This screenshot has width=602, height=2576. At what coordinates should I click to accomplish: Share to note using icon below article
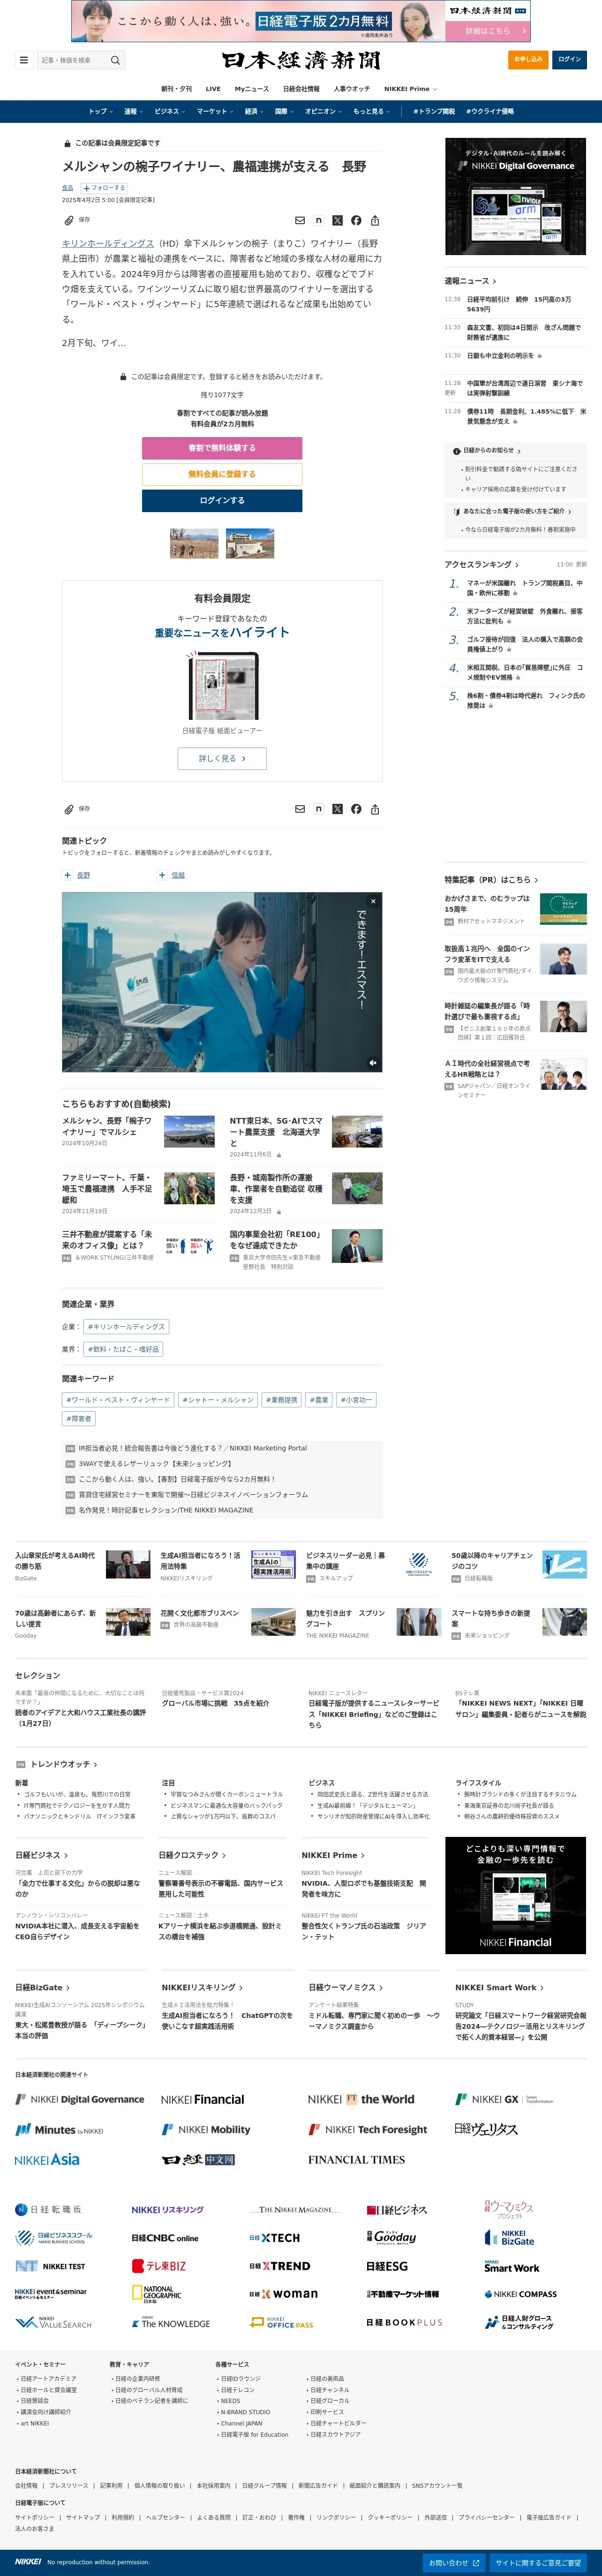[319, 809]
